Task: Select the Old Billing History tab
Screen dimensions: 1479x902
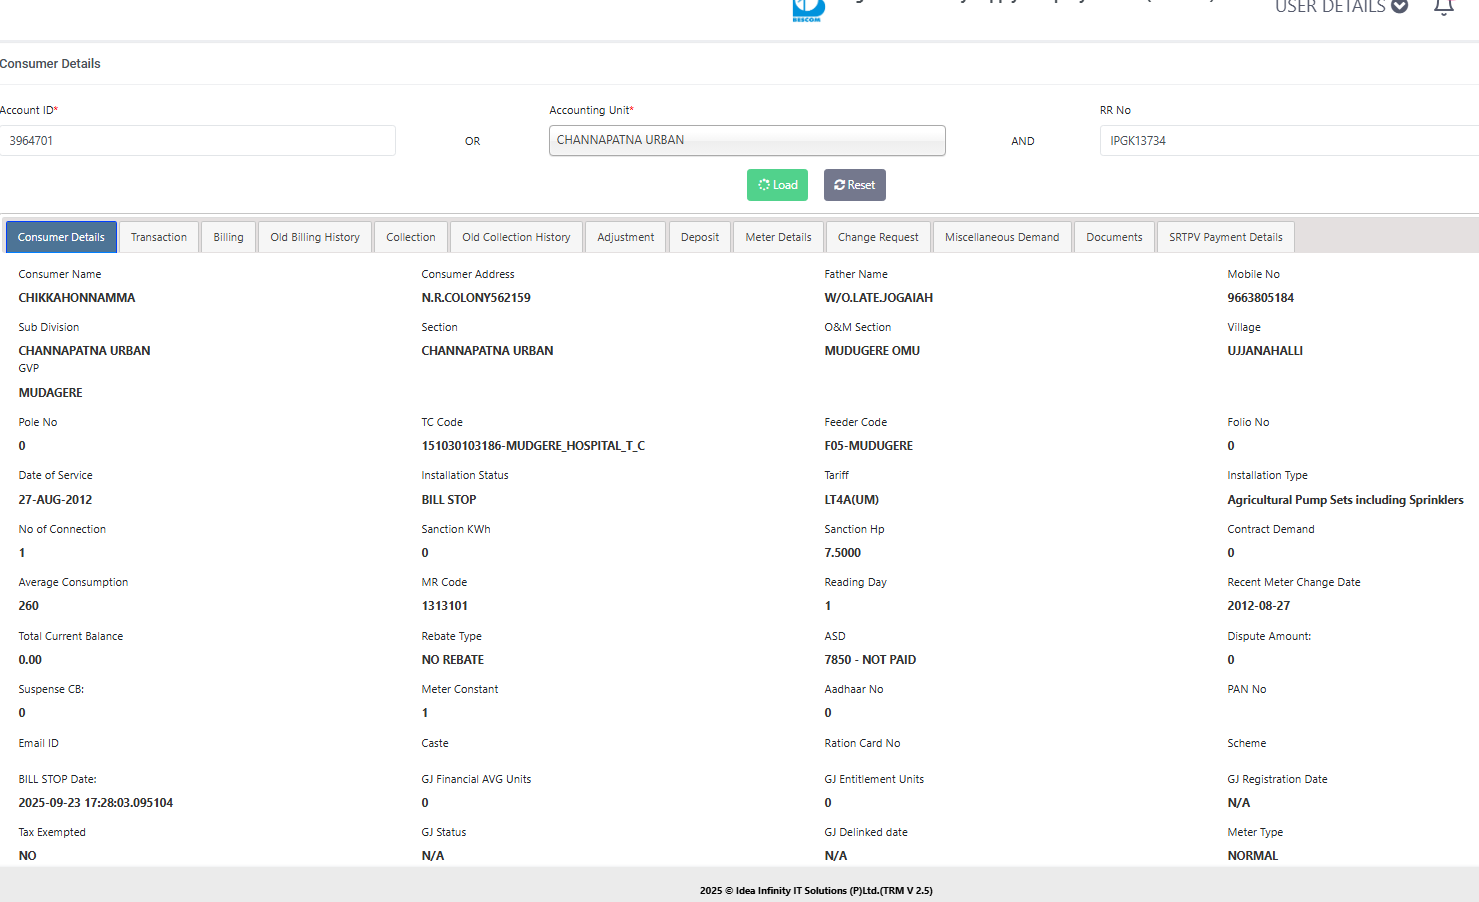Action: [x=315, y=237]
